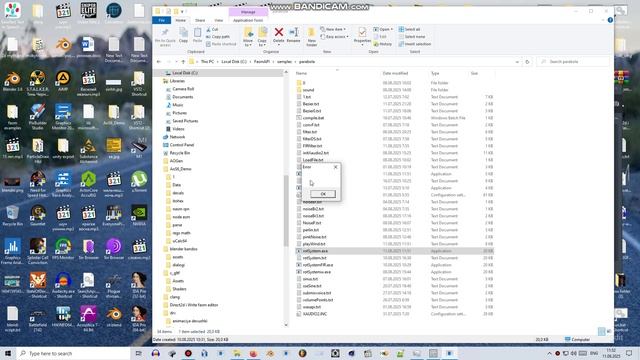640x360 pixels.
Task: Select Local Disk (C:) in navigation tree
Action: point(184,73)
